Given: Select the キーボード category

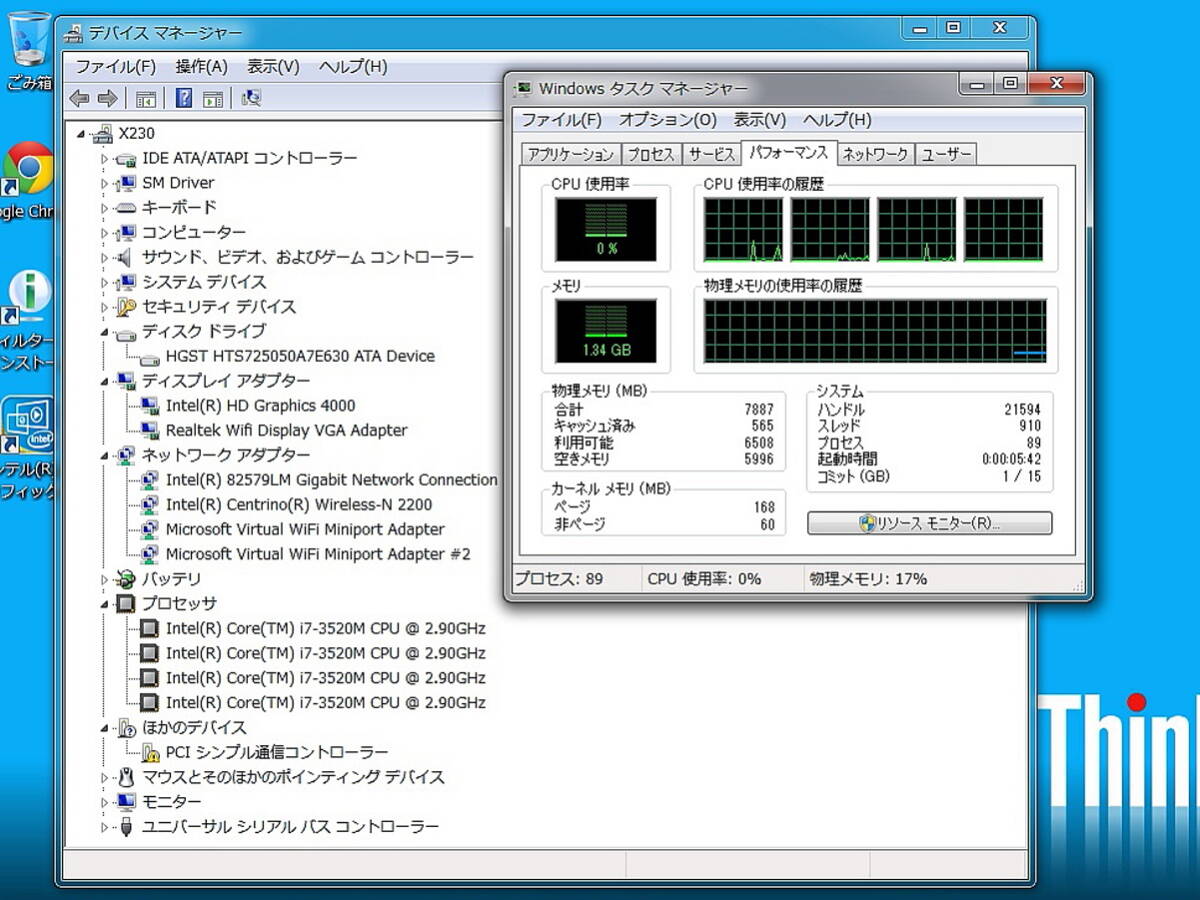Looking at the screenshot, I should click(x=179, y=207).
